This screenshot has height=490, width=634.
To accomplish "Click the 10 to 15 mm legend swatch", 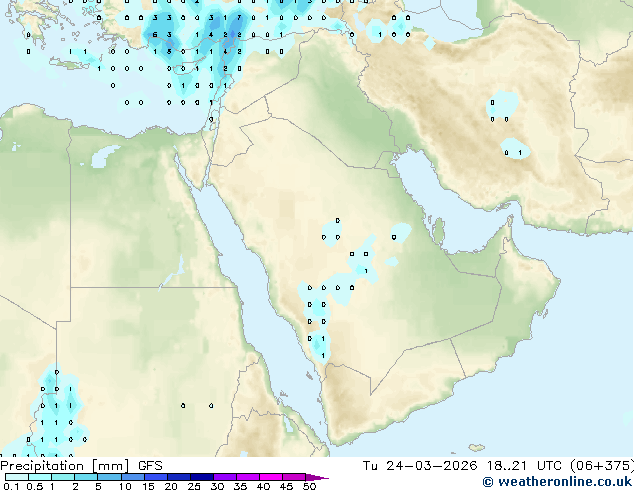I will (x=133, y=477).
